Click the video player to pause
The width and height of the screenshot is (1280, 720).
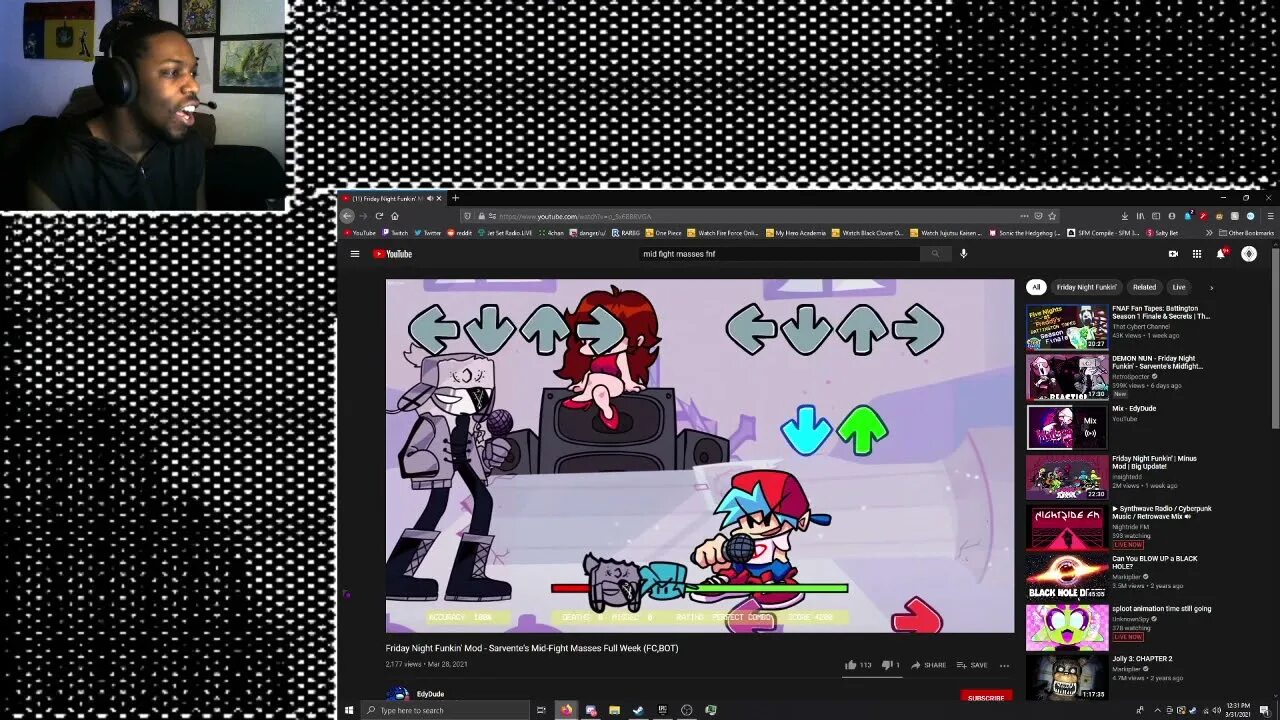tap(700, 456)
